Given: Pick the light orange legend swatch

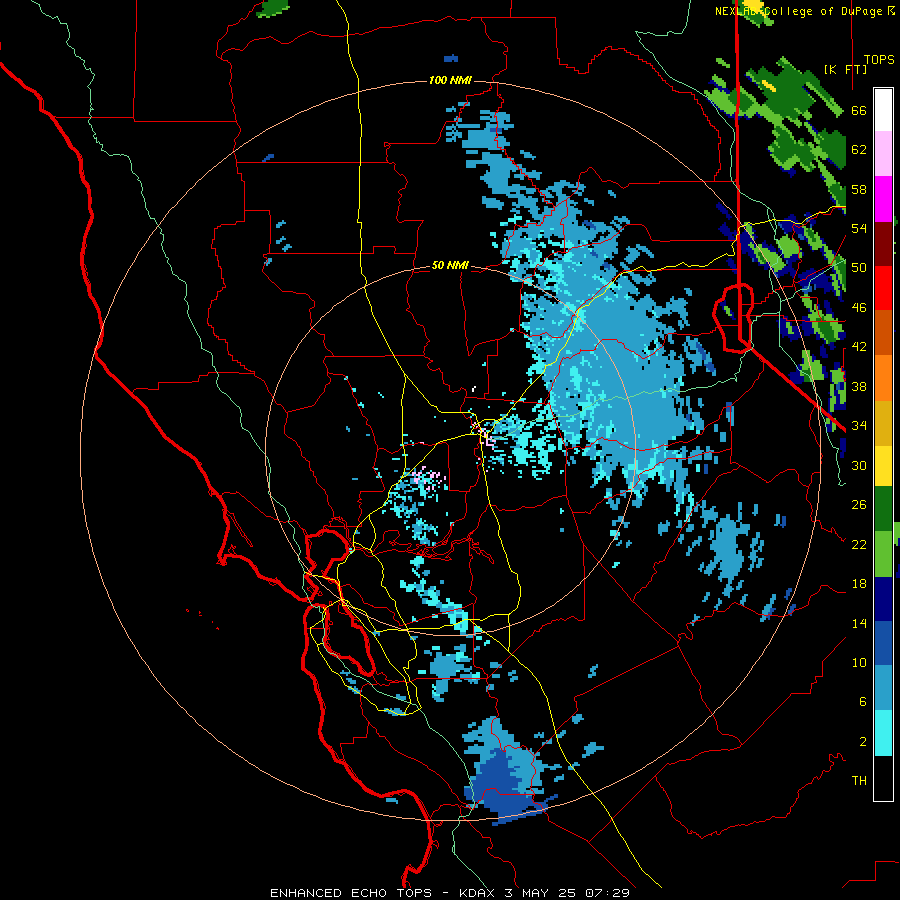Looking at the screenshot, I should (x=883, y=378).
